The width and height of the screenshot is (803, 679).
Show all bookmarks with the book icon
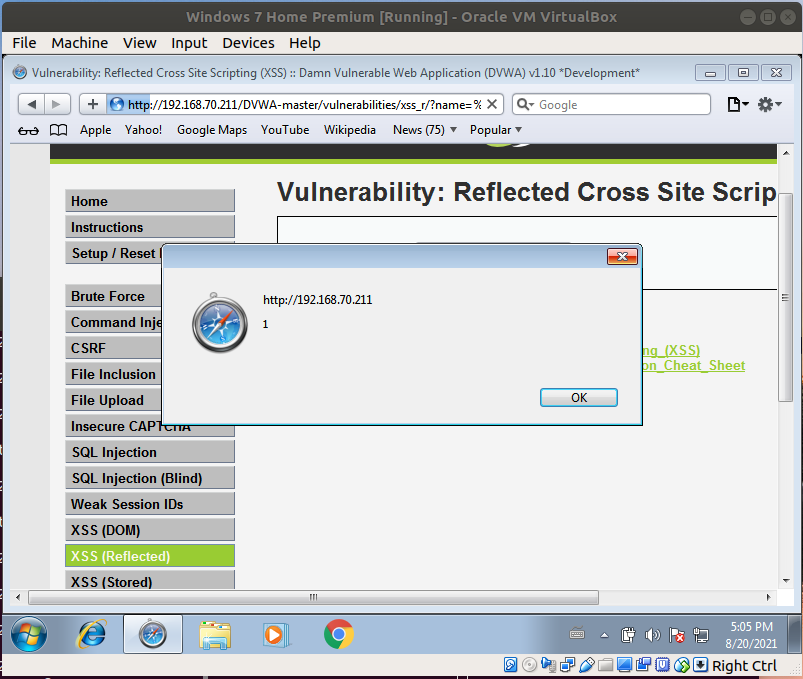(58, 130)
